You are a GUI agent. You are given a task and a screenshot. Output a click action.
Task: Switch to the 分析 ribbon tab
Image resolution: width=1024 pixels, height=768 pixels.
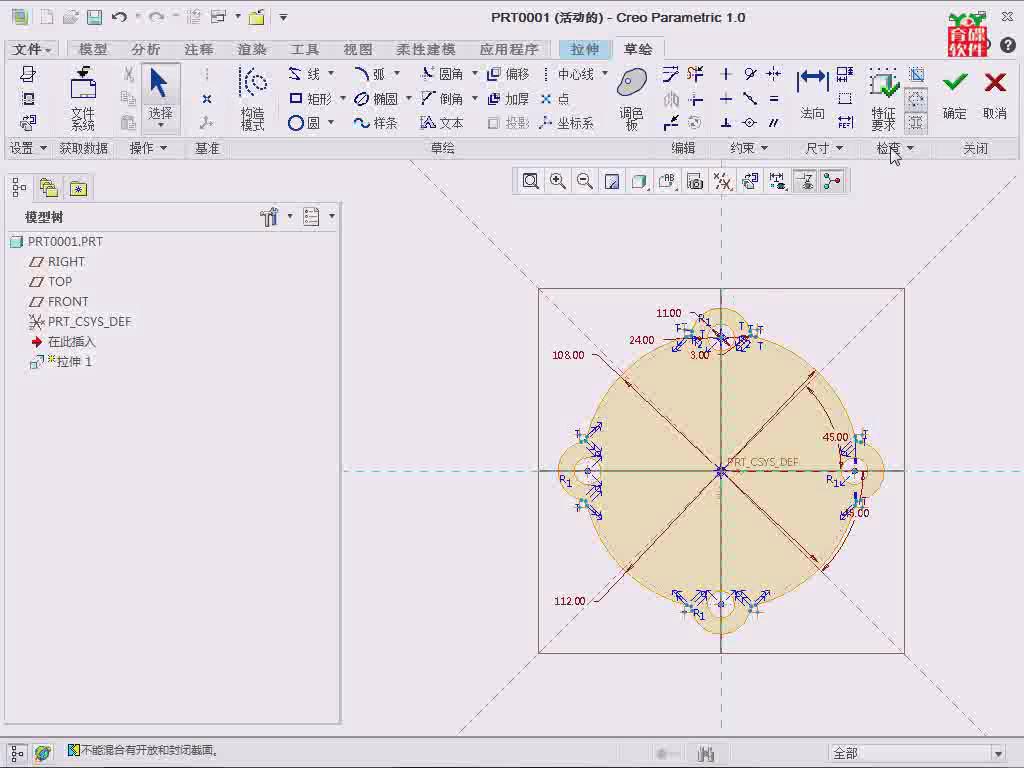145,49
